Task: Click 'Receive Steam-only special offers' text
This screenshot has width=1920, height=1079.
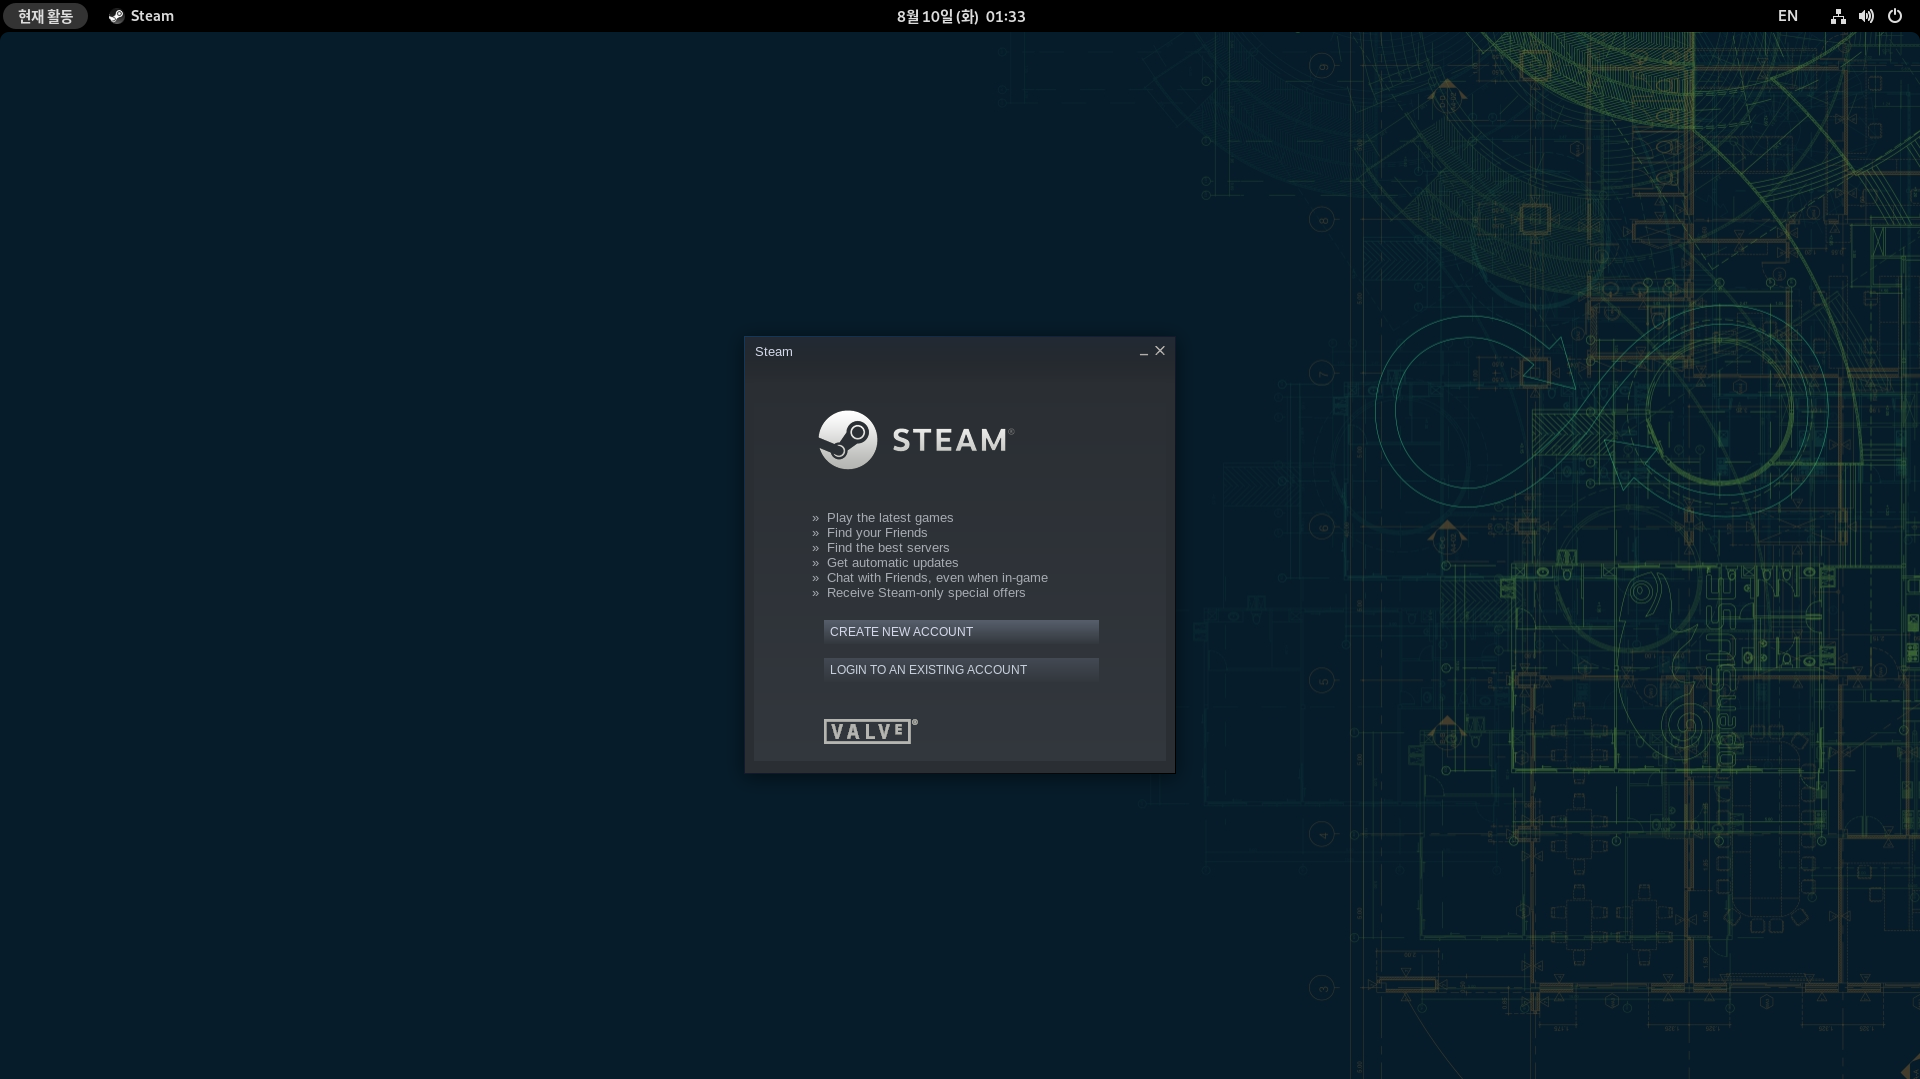Action: pos(926,593)
